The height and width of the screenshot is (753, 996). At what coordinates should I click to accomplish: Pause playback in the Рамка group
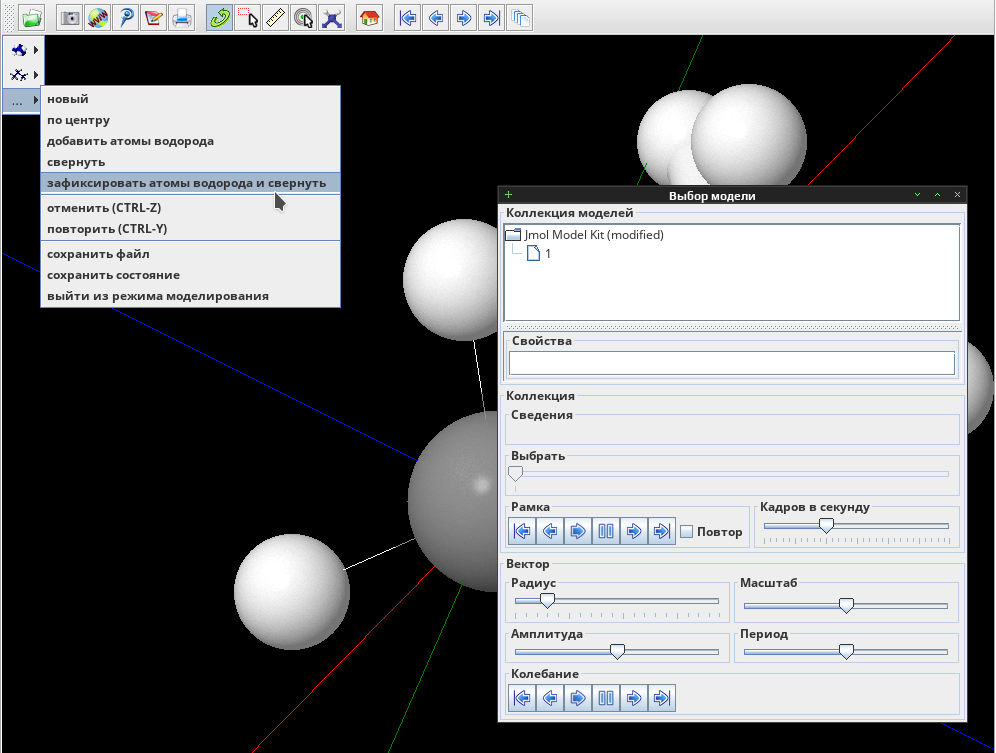click(606, 531)
